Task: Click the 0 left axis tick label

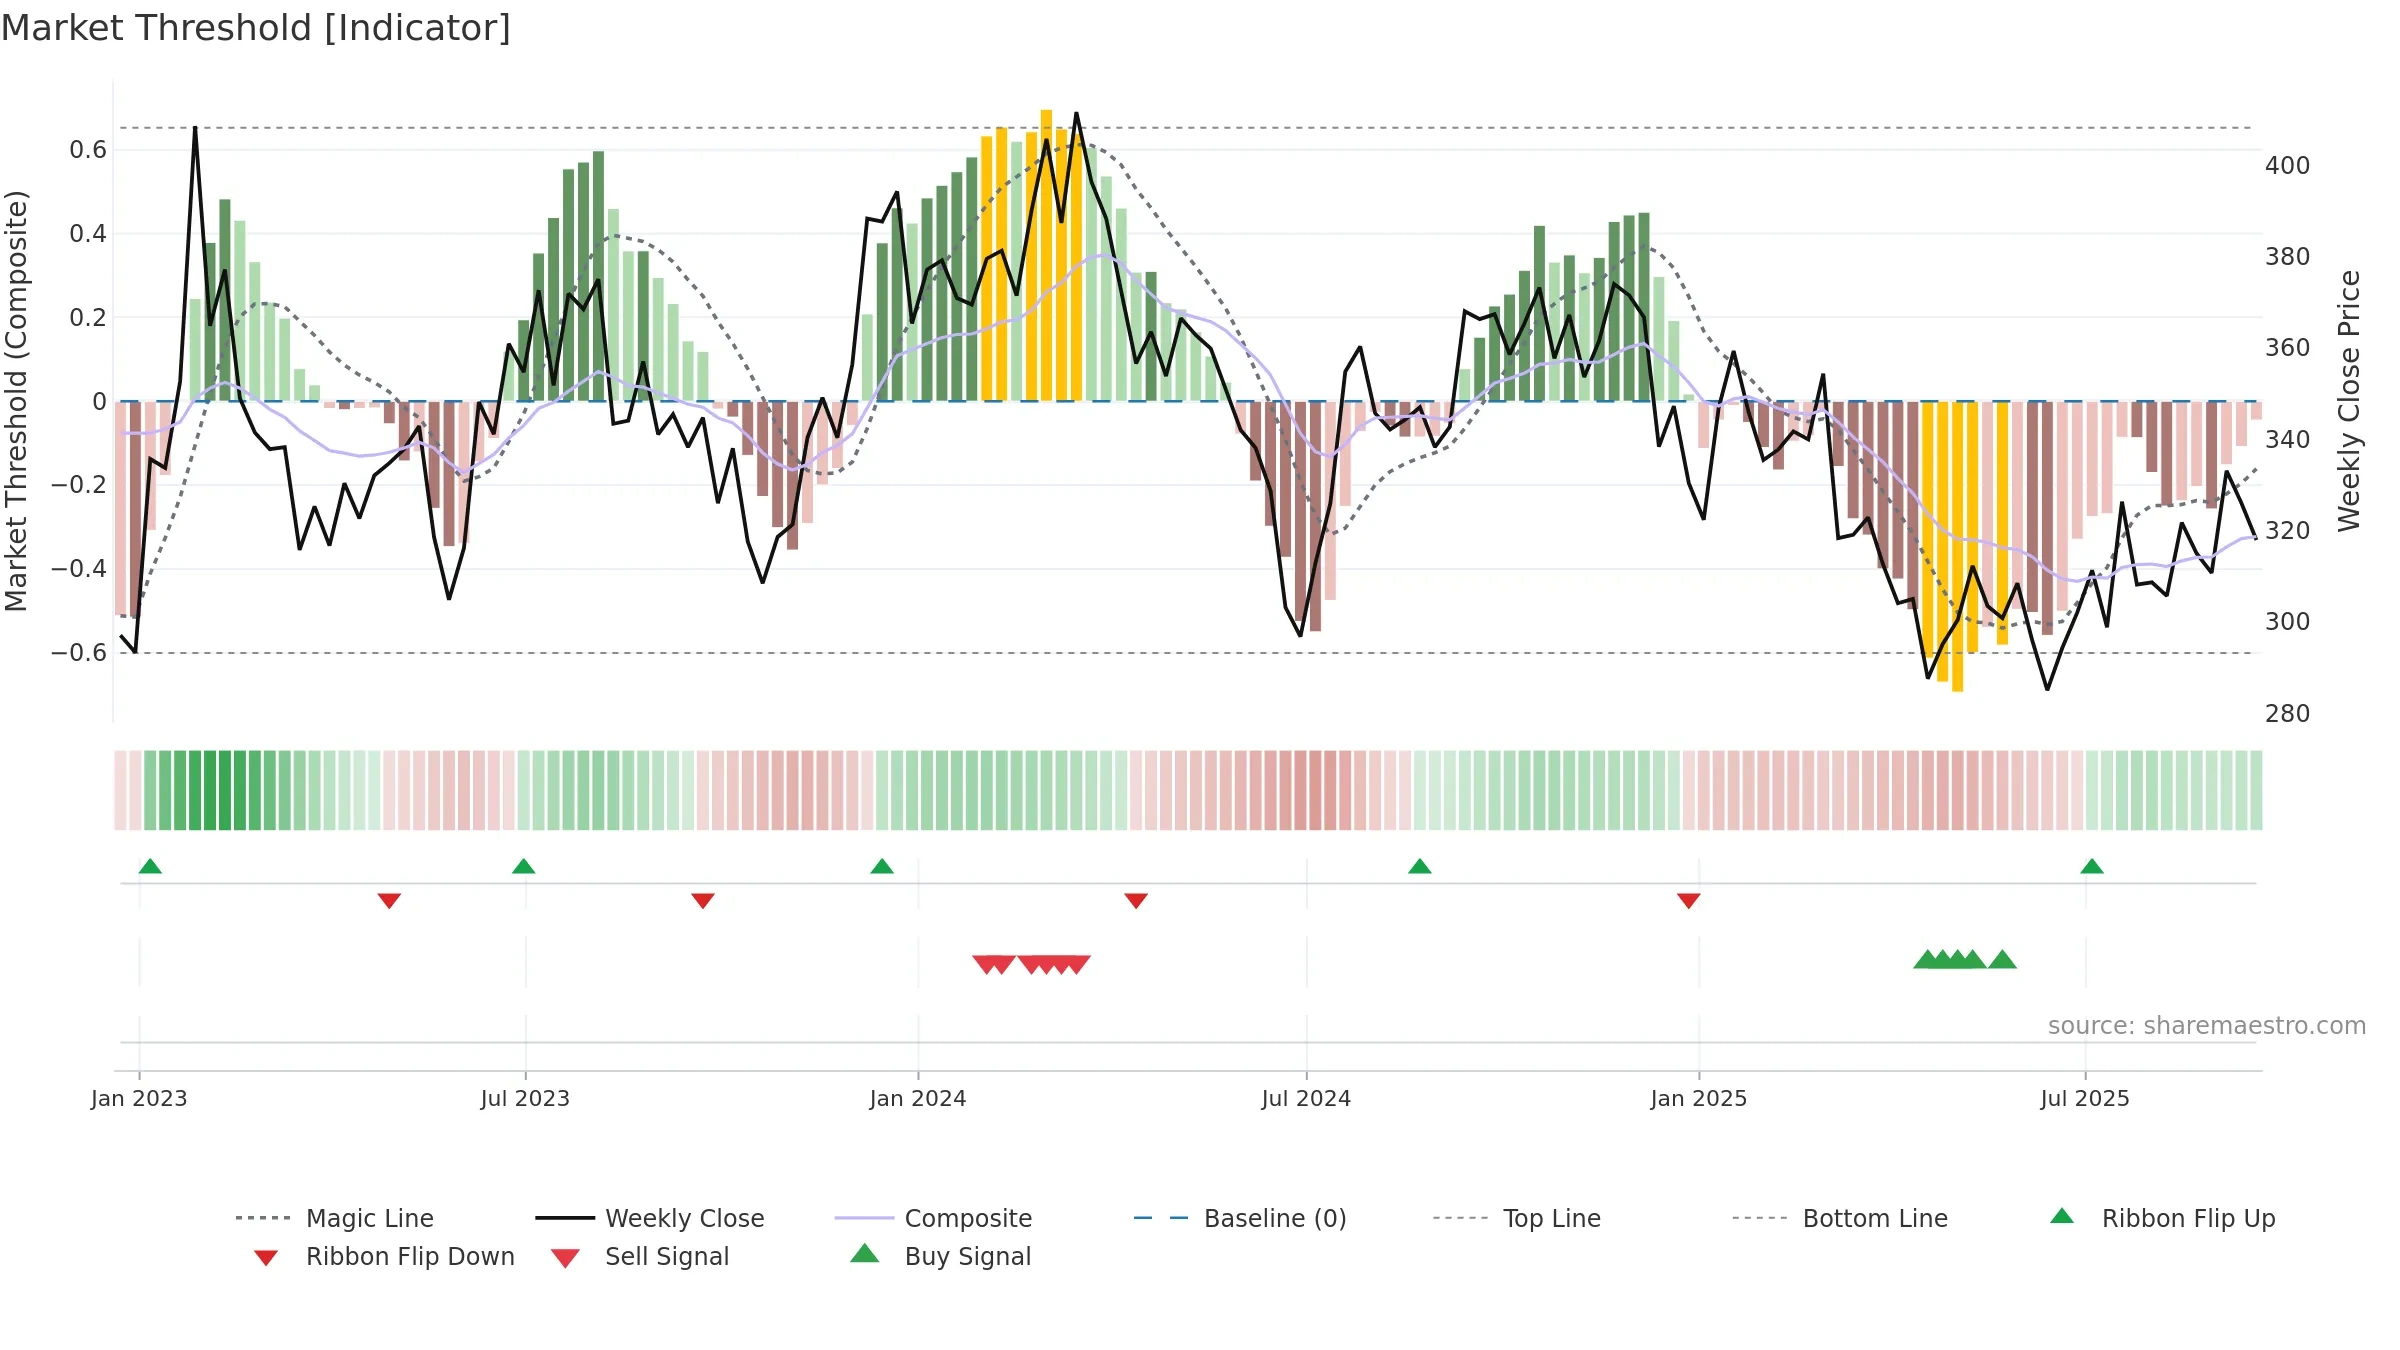Action: tap(99, 402)
